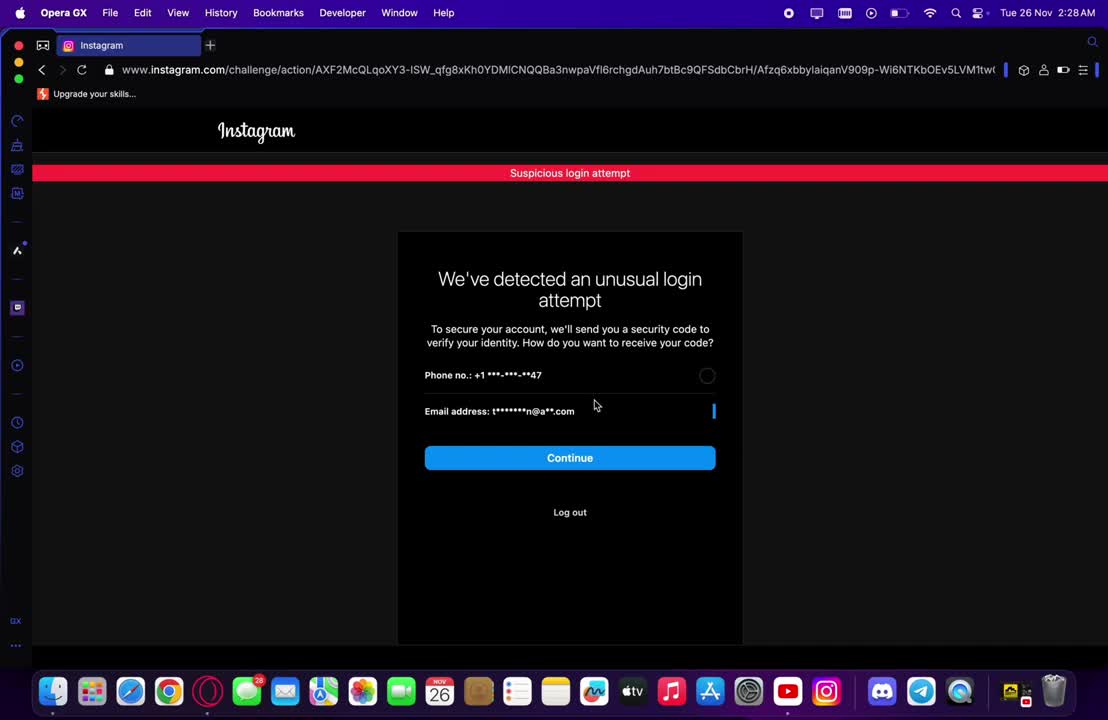Viewport: 1108px width, 720px height.
Task: Click the address bar URL field
Action: 558,70
